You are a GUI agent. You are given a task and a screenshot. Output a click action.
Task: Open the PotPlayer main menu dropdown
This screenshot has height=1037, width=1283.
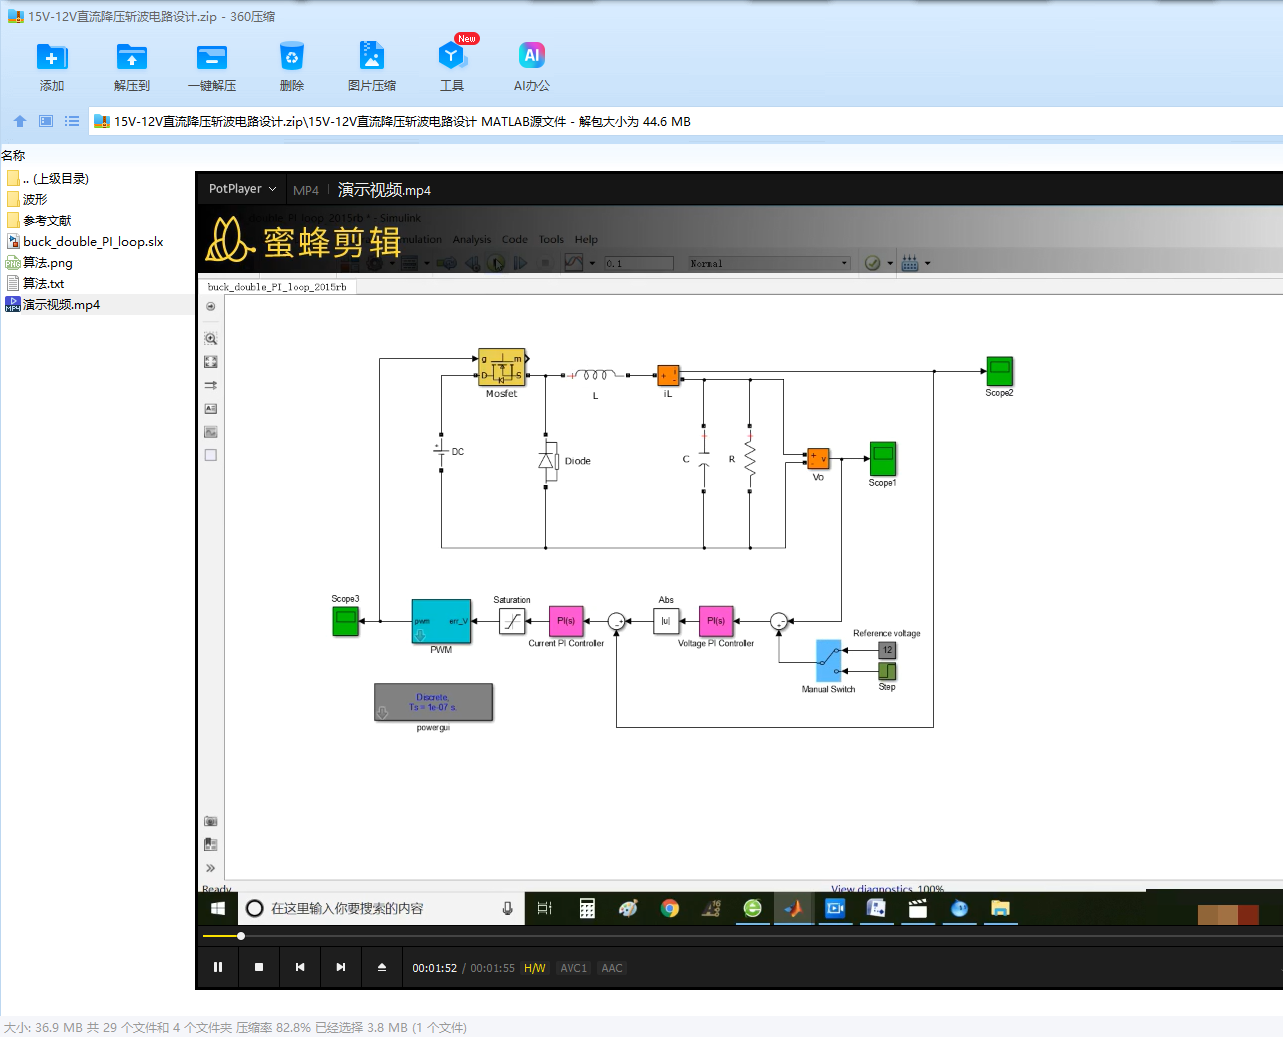(242, 189)
